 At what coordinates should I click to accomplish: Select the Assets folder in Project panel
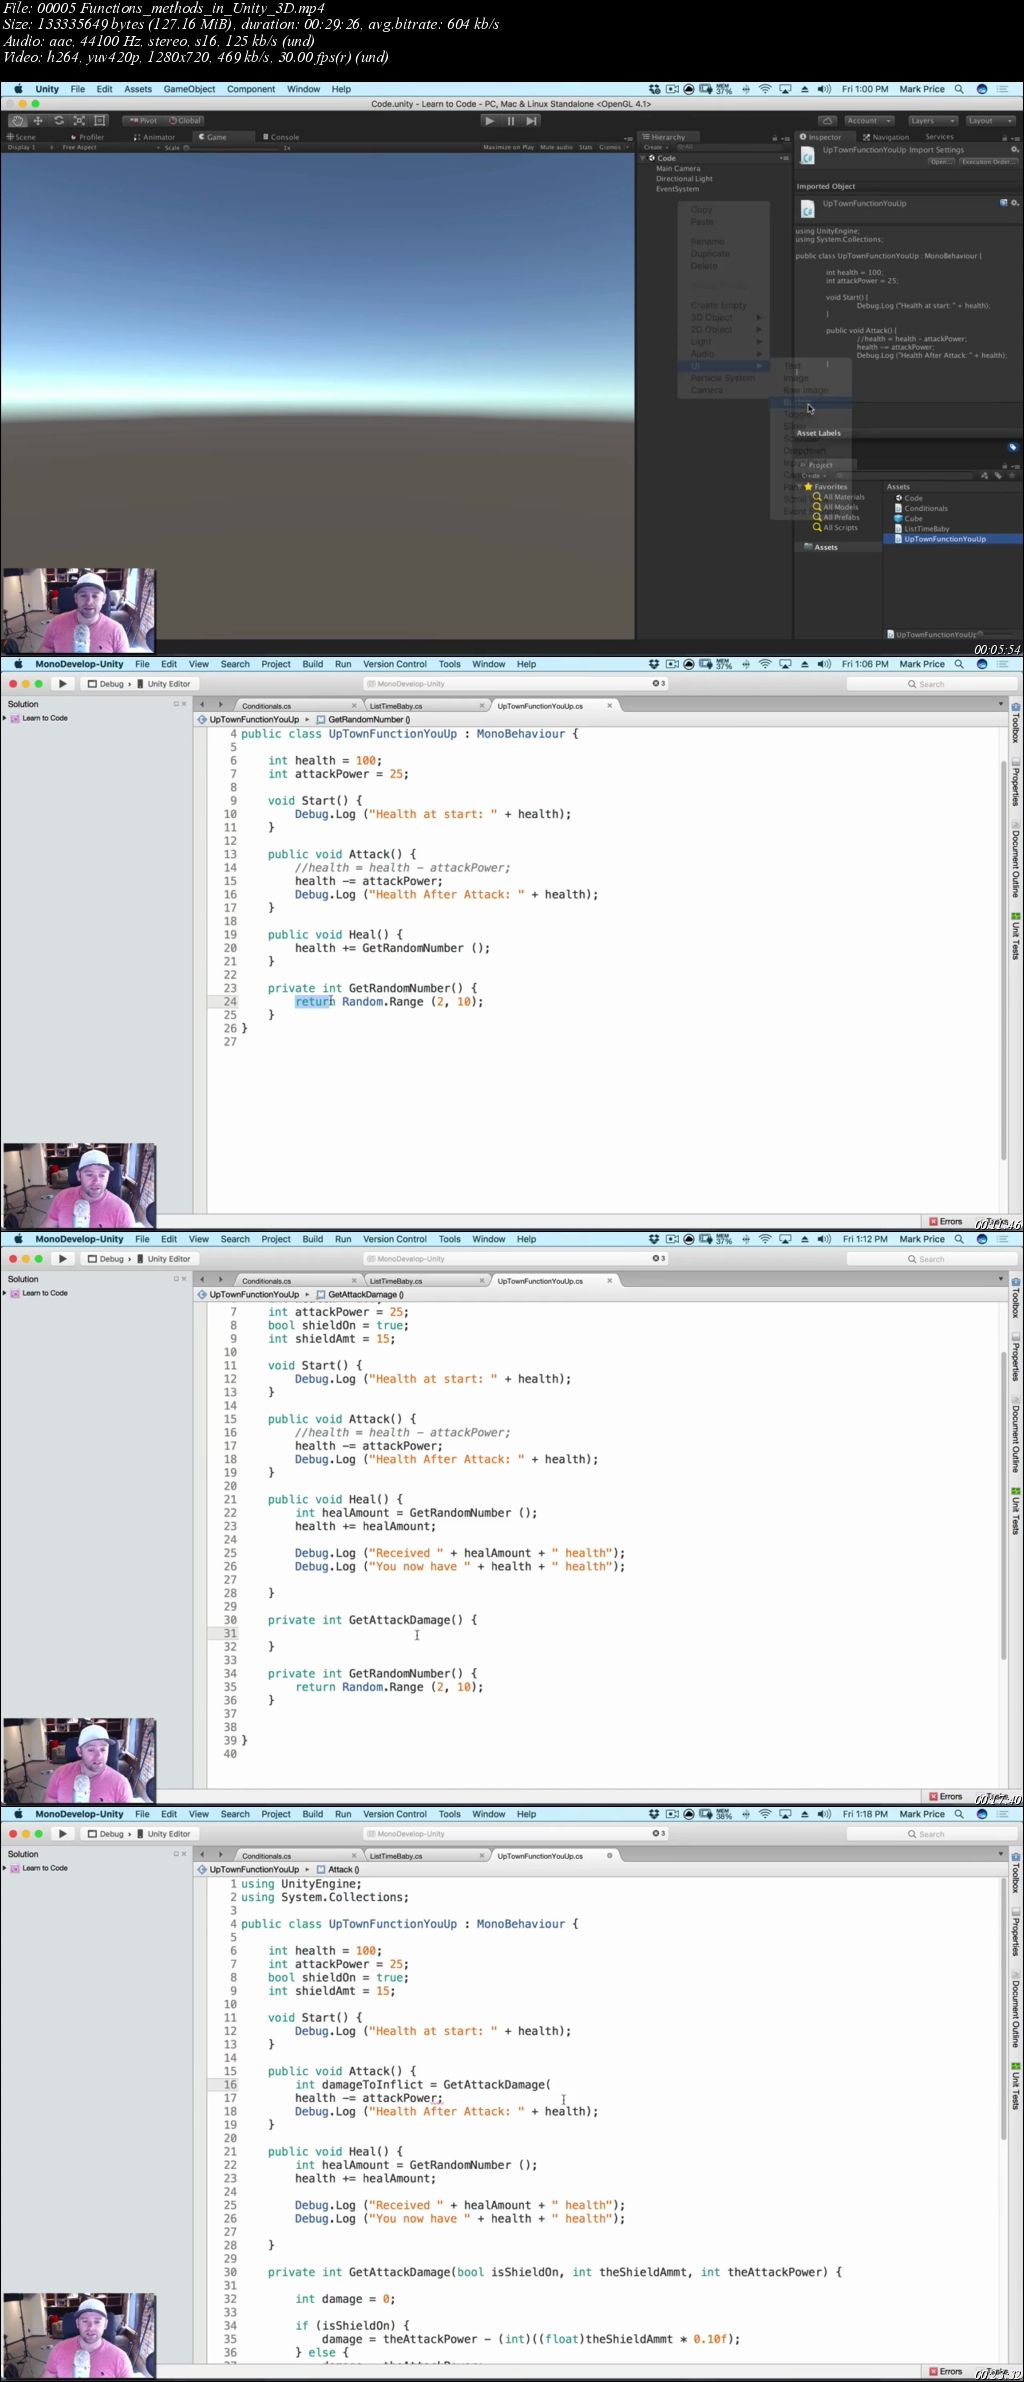pos(820,547)
